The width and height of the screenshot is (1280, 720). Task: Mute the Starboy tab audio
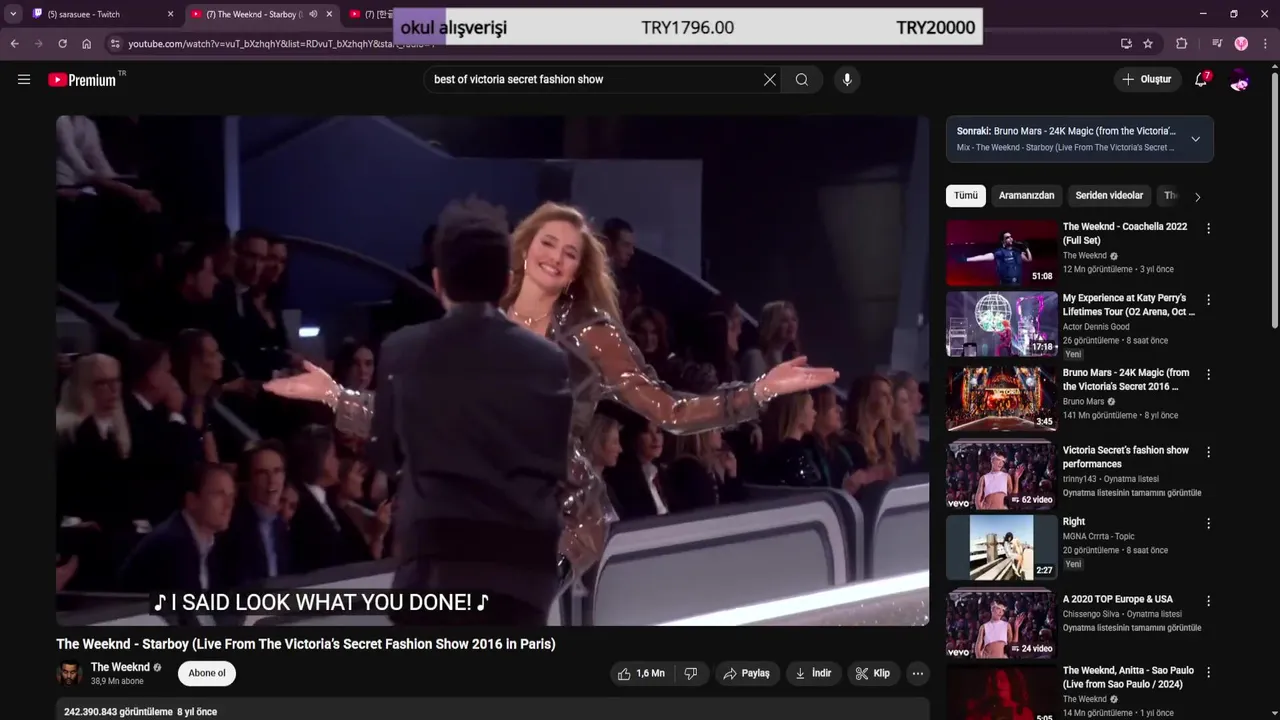pyautogui.click(x=313, y=14)
